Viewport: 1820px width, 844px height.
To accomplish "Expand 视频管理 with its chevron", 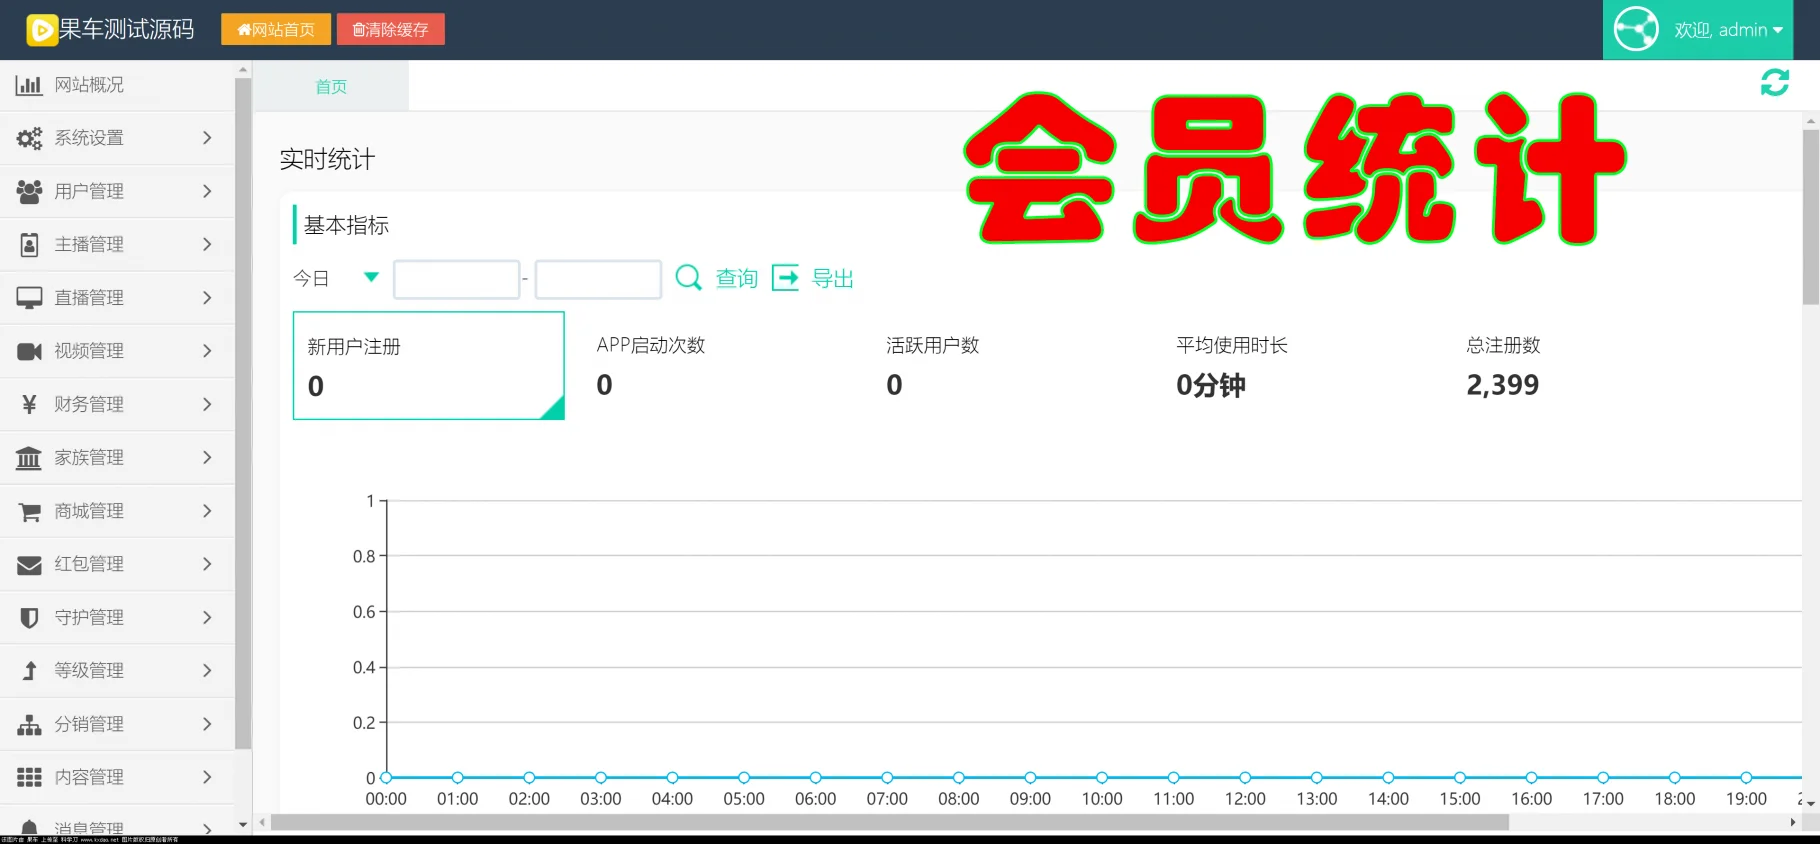I will (207, 351).
